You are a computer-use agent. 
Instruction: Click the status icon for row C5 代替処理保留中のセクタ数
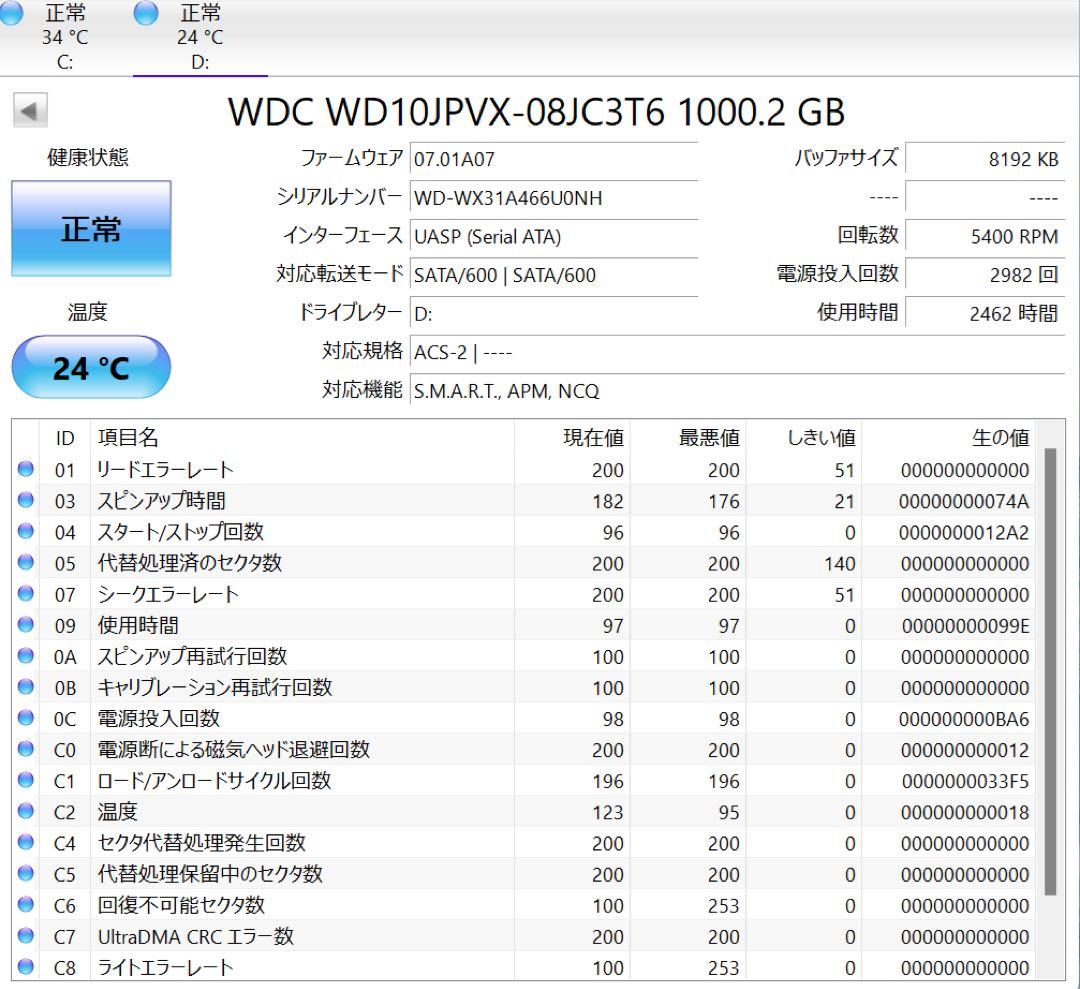25,873
